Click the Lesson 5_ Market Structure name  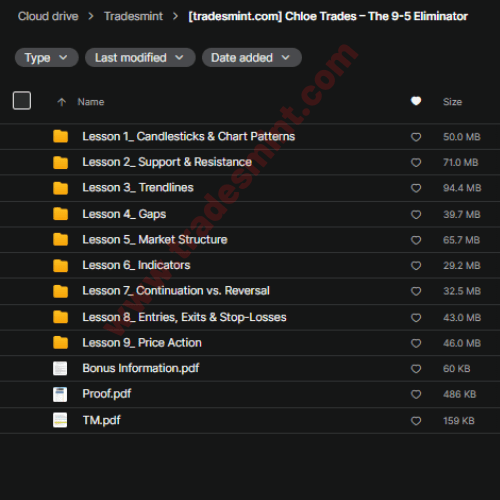pos(155,240)
